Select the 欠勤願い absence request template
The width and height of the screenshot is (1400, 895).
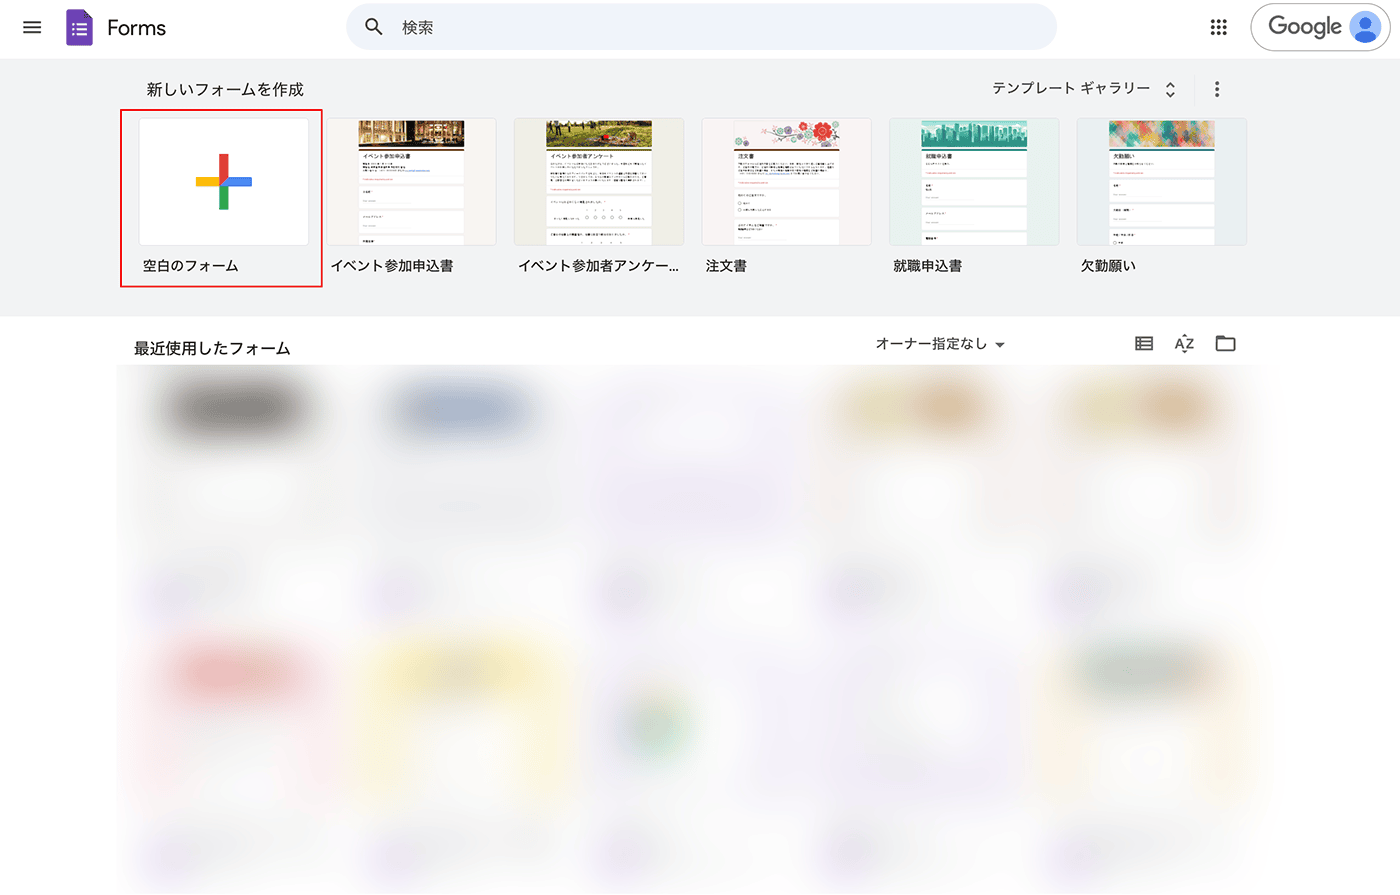click(x=1161, y=182)
